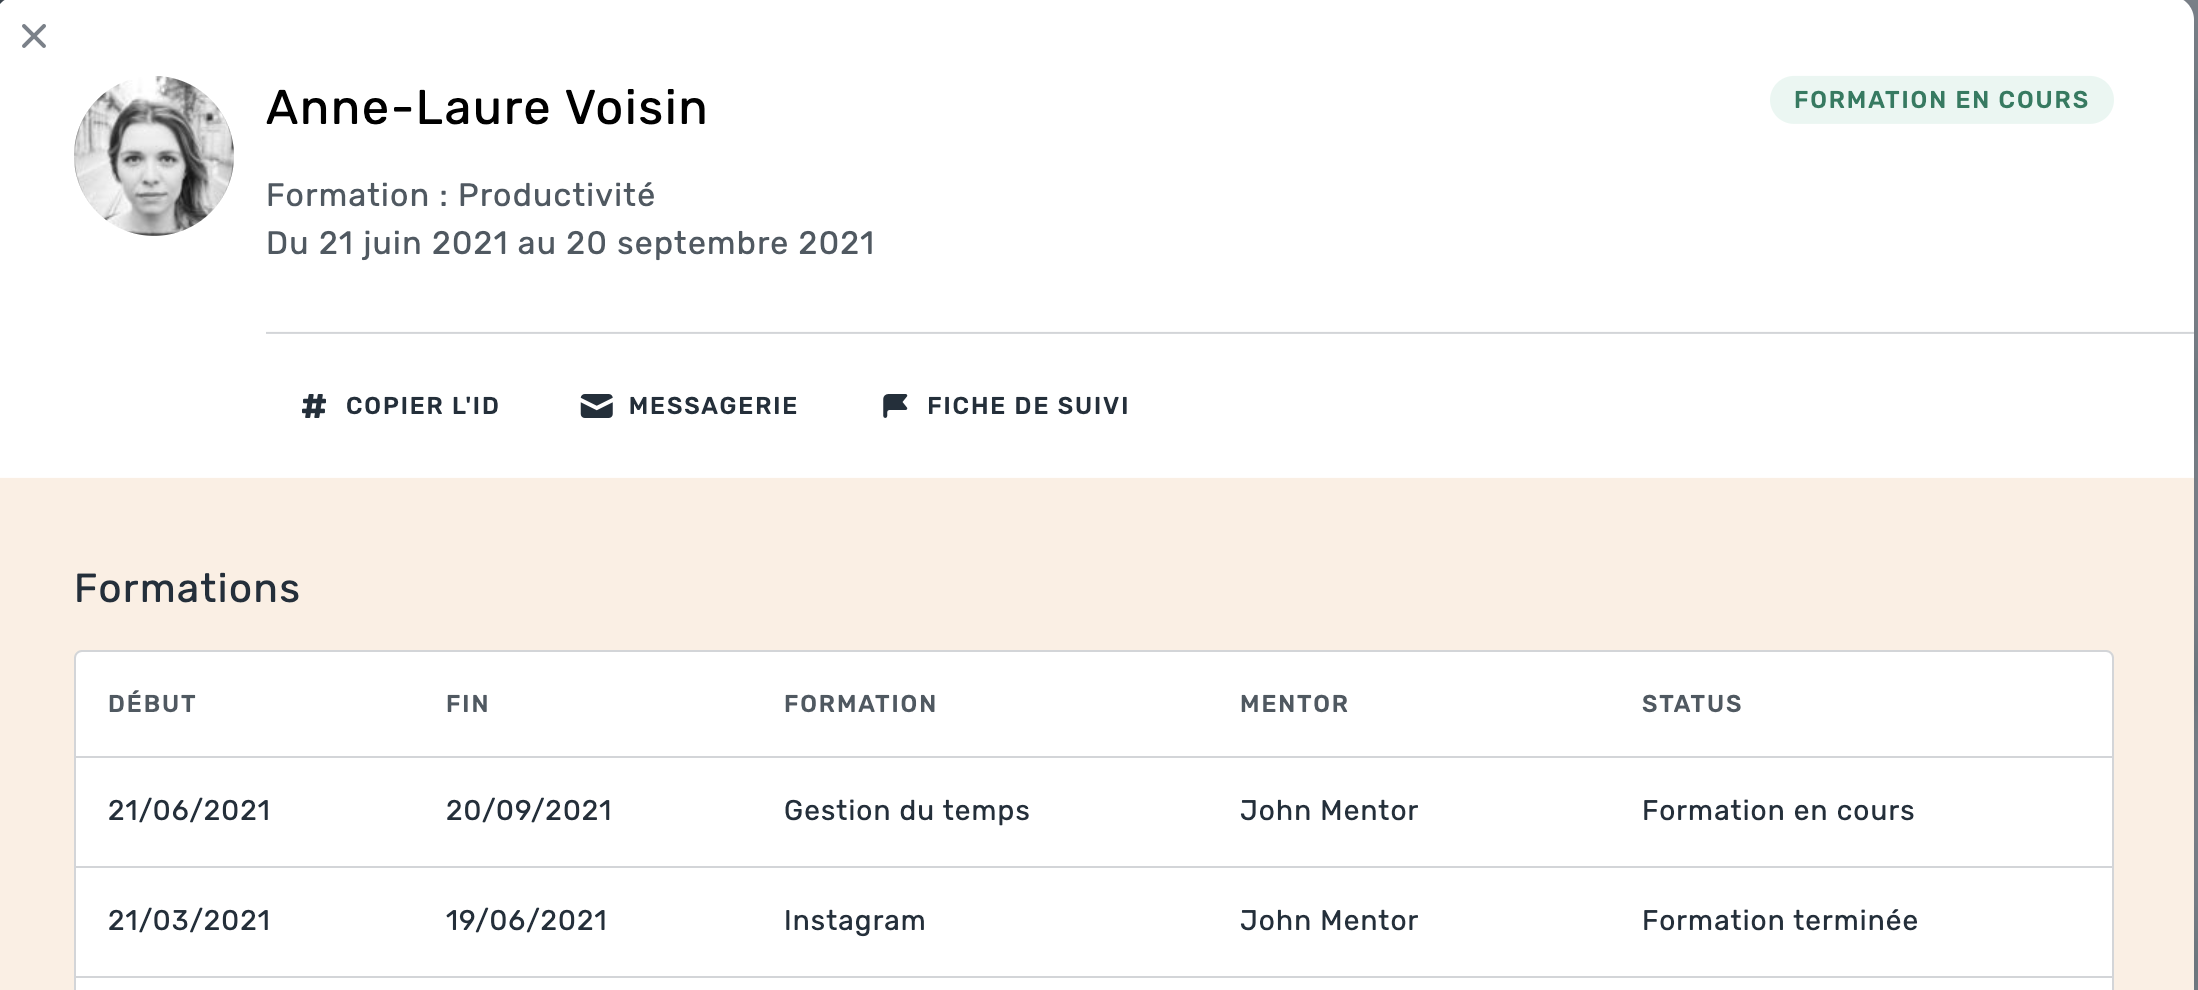Viewport: 2198px width, 990px height.
Task: Close the student profile panel
Action: click(34, 36)
